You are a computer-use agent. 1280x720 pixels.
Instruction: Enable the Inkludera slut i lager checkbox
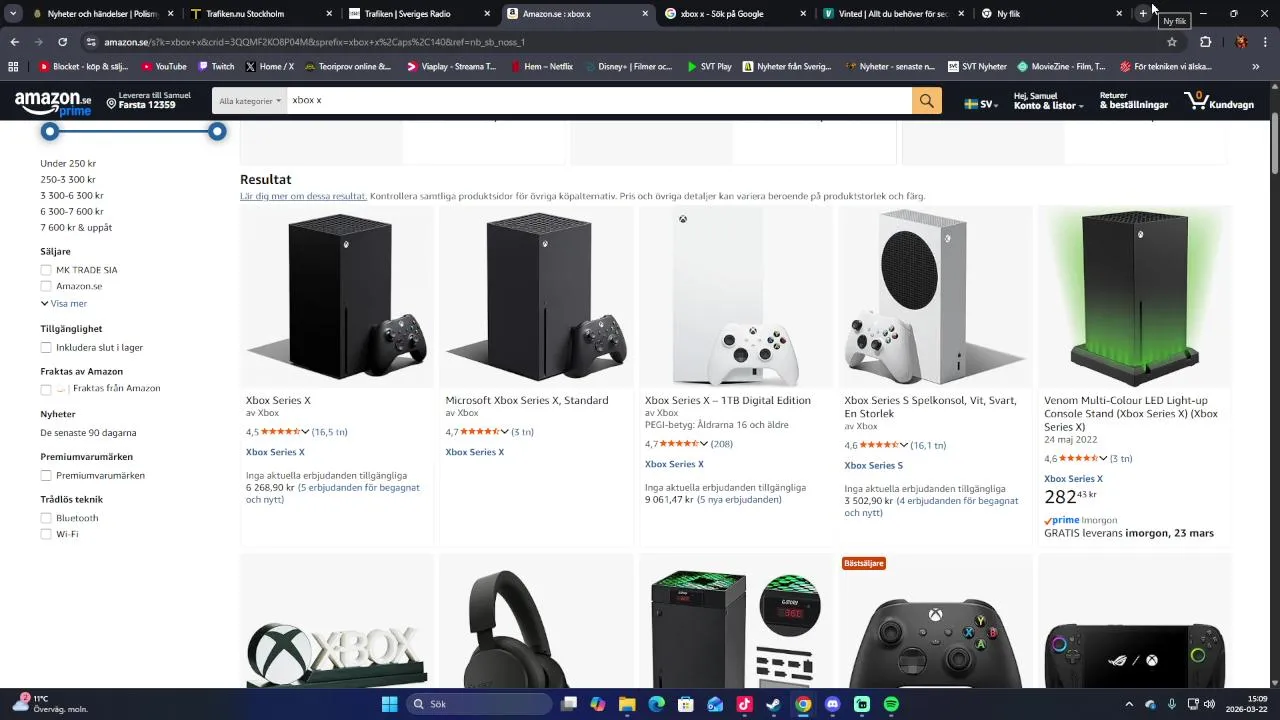(x=46, y=348)
